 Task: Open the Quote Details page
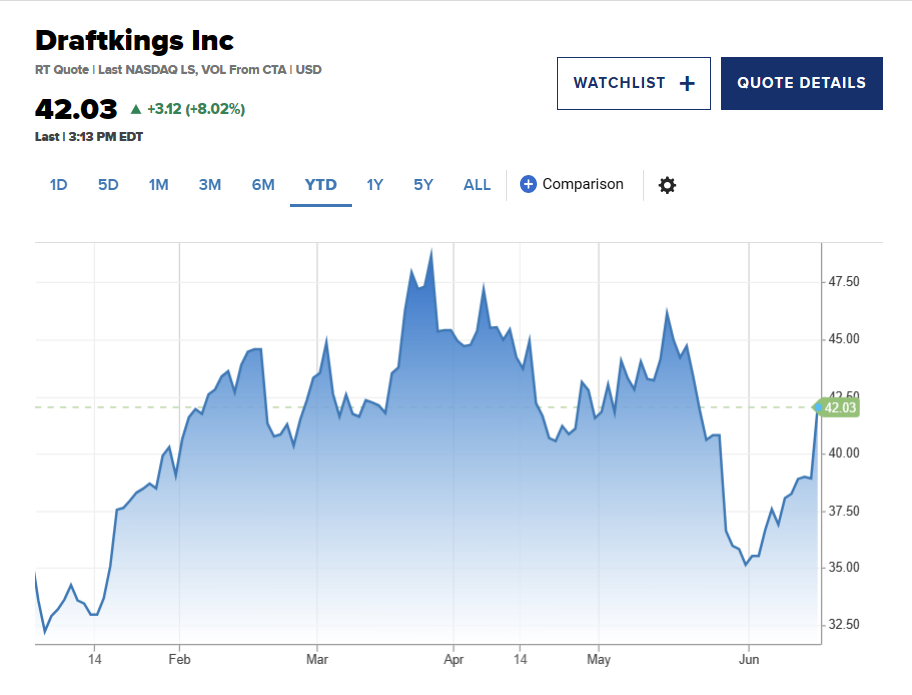(x=801, y=83)
